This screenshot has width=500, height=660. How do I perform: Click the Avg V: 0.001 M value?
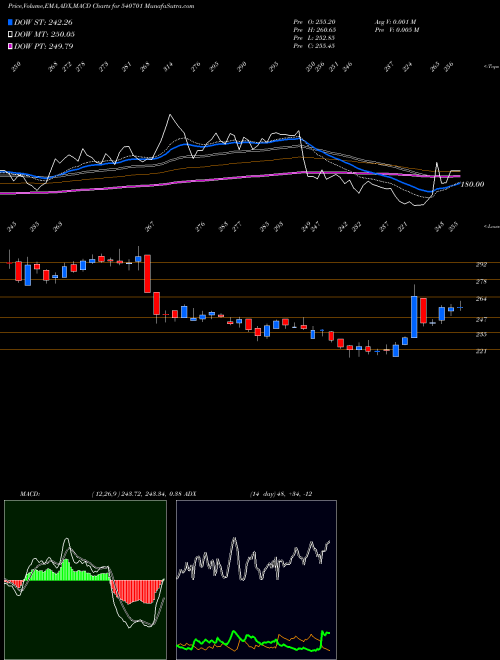(x=395, y=22)
